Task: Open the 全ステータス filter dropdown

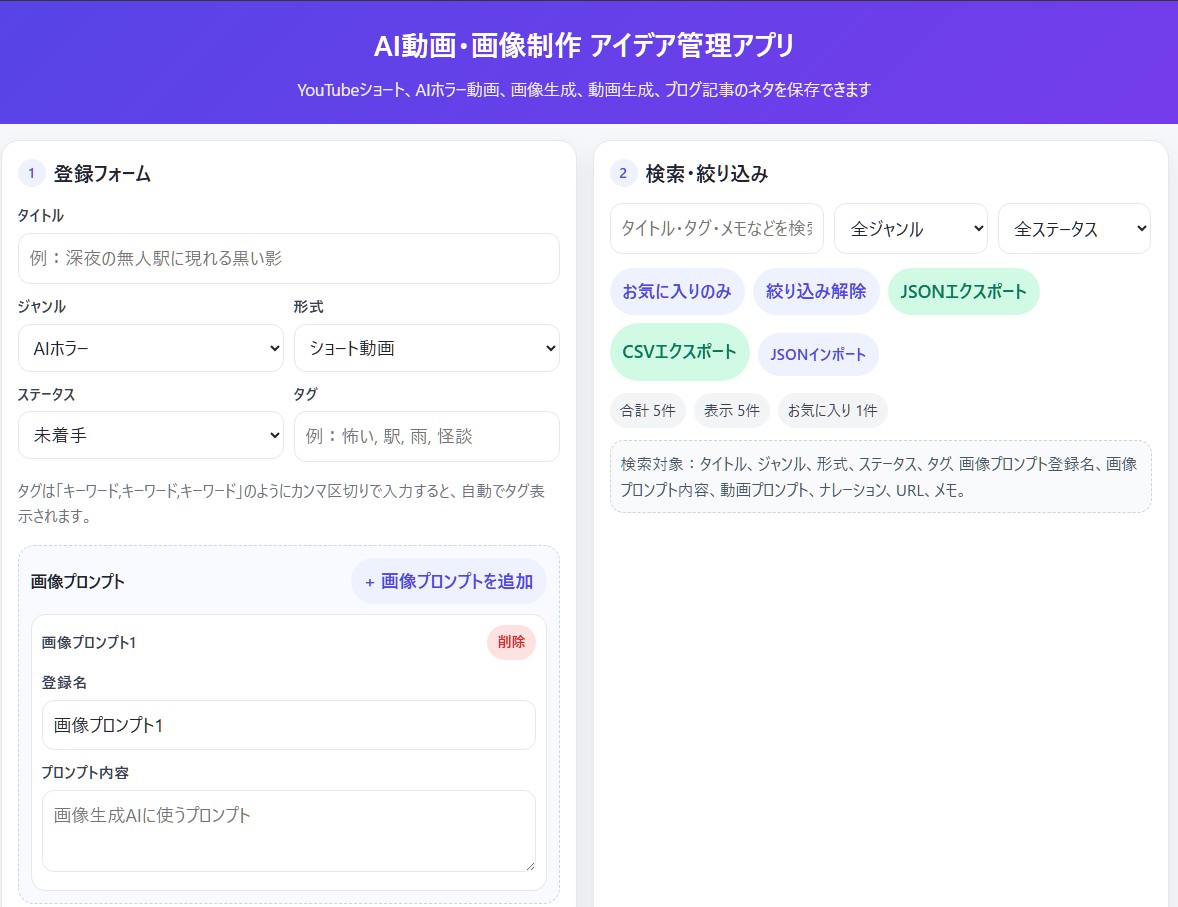Action: click(1074, 228)
